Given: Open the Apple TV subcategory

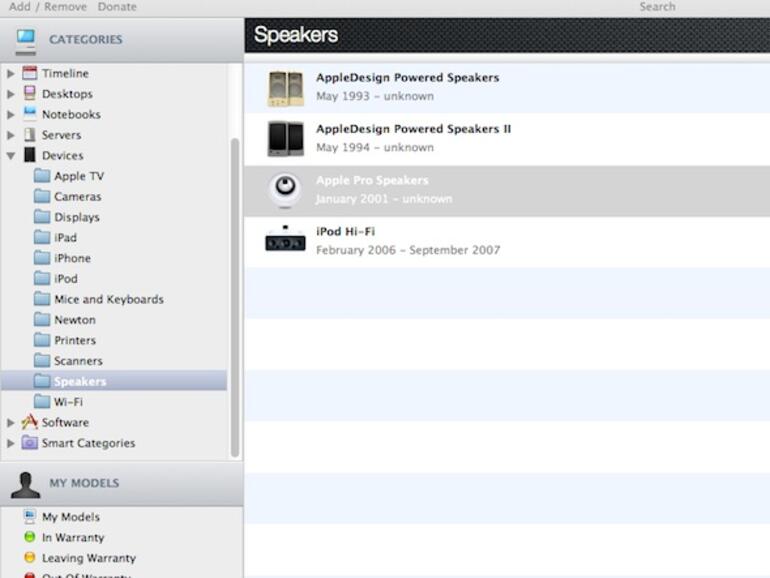Looking at the screenshot, I should point(79,176).
